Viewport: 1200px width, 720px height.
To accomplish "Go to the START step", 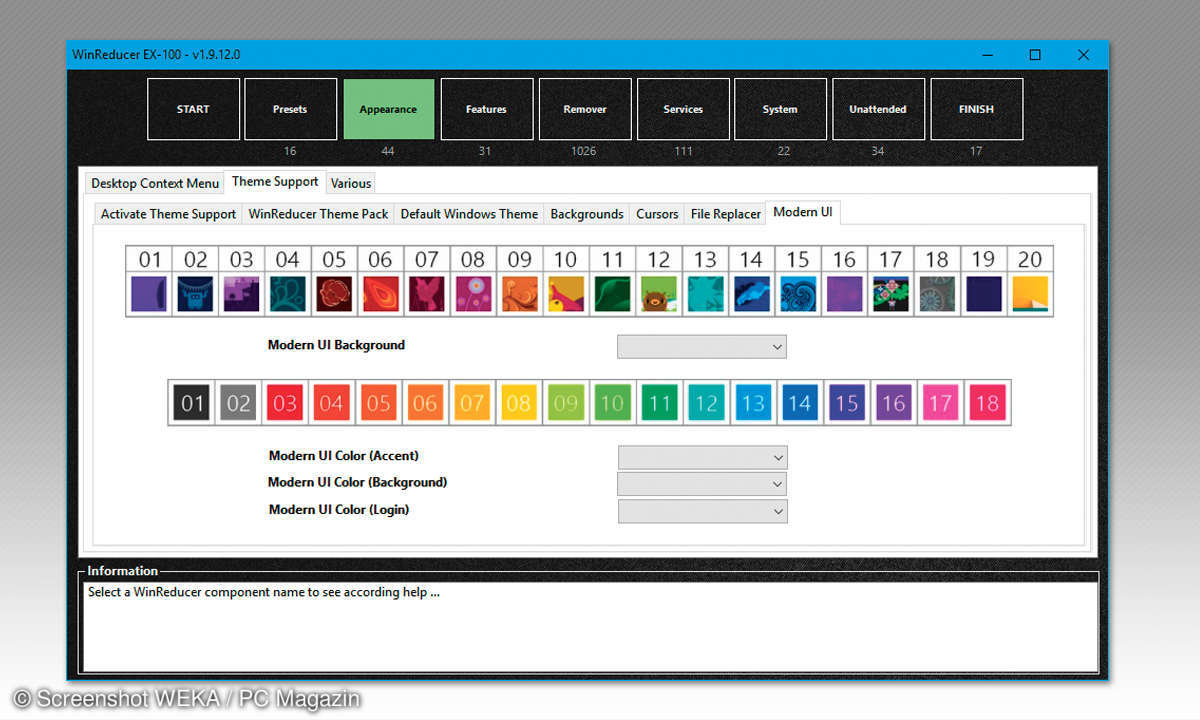I will (x=193, y=109).
